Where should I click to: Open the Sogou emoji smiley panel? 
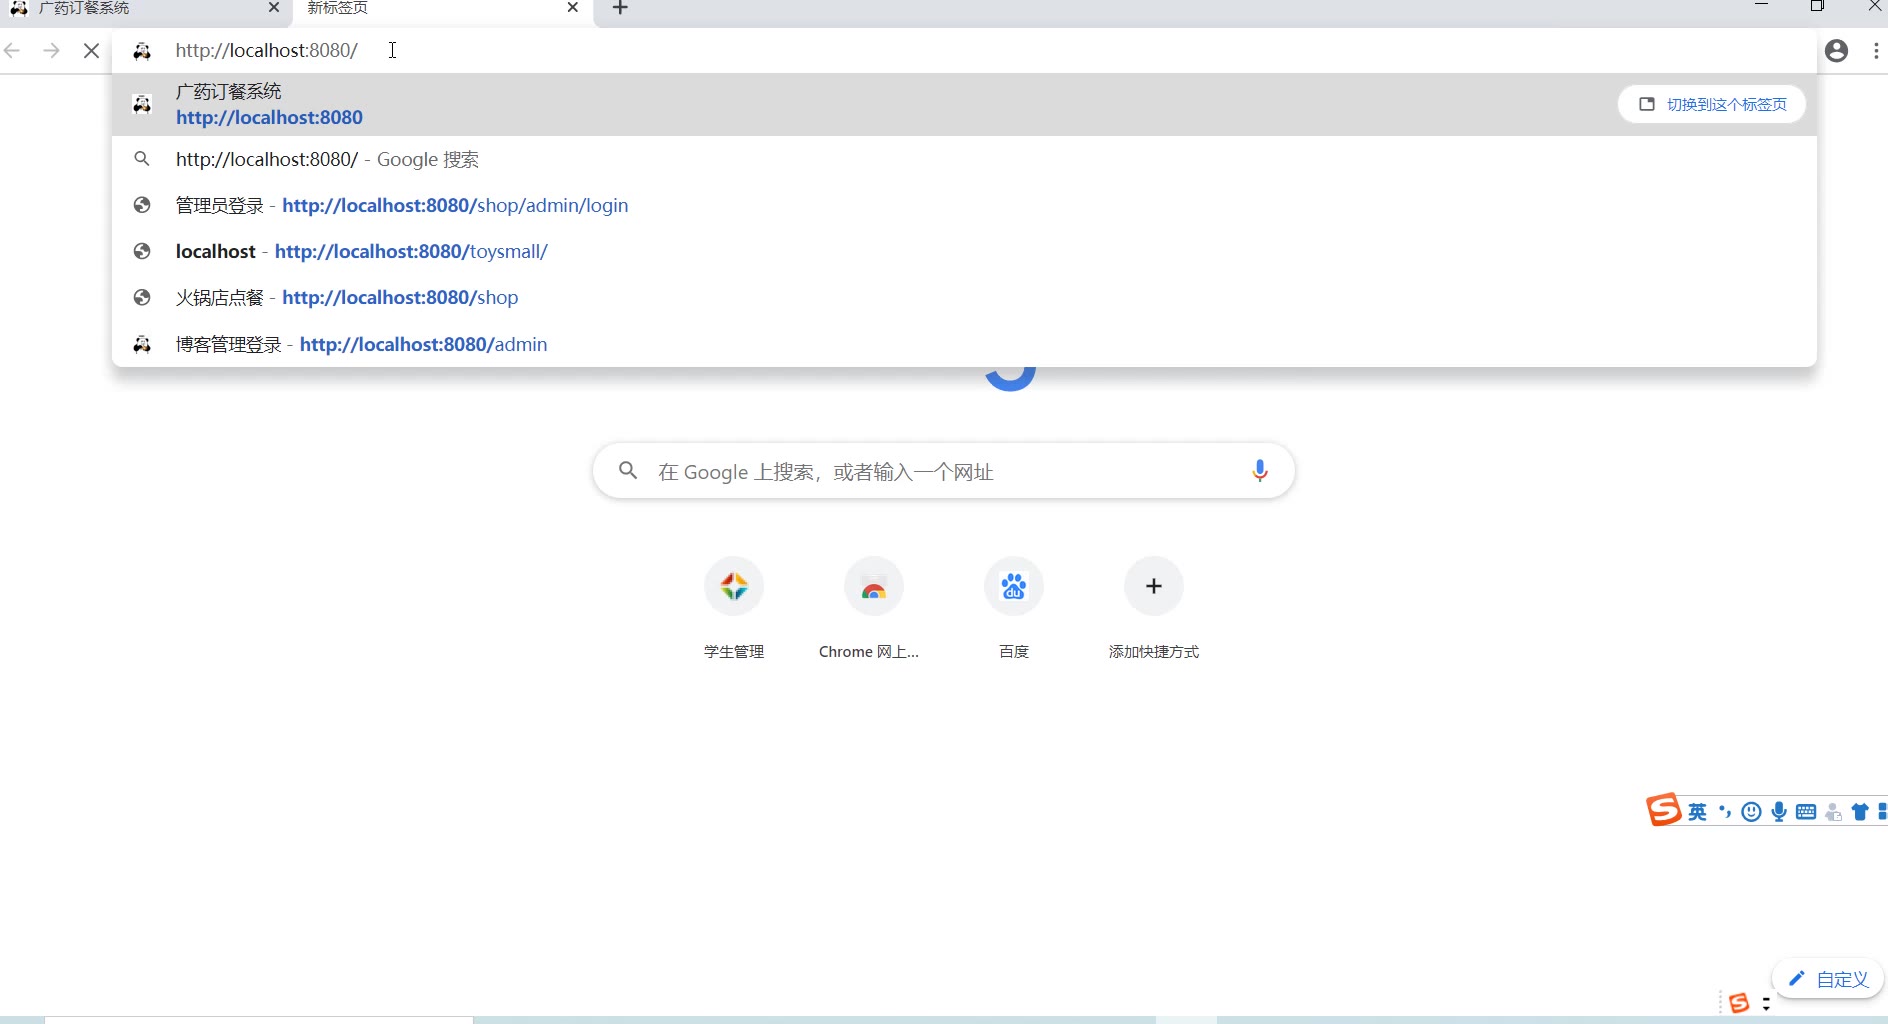1751,812
